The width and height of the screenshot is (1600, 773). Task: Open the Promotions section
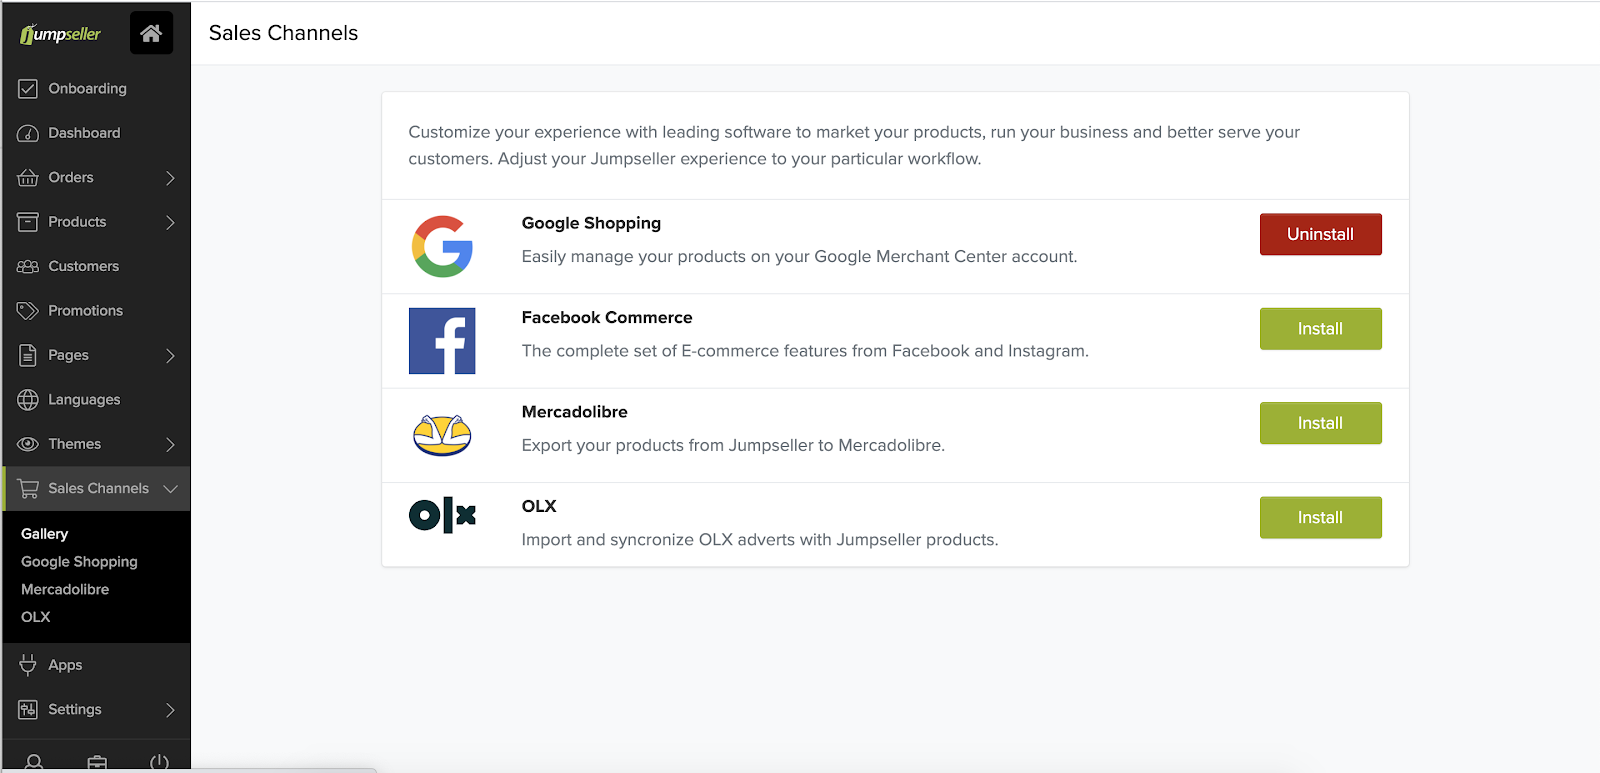coord(85,310)
